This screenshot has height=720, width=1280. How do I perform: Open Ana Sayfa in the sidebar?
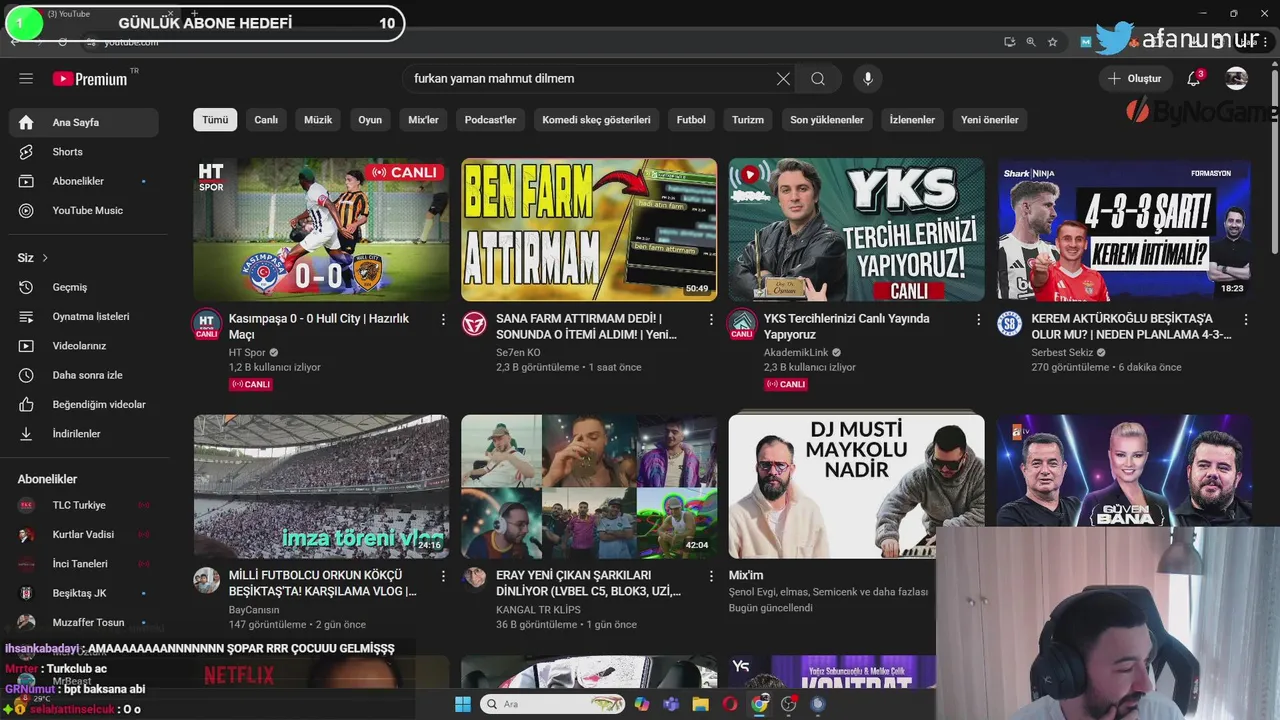tap(84, 122)
